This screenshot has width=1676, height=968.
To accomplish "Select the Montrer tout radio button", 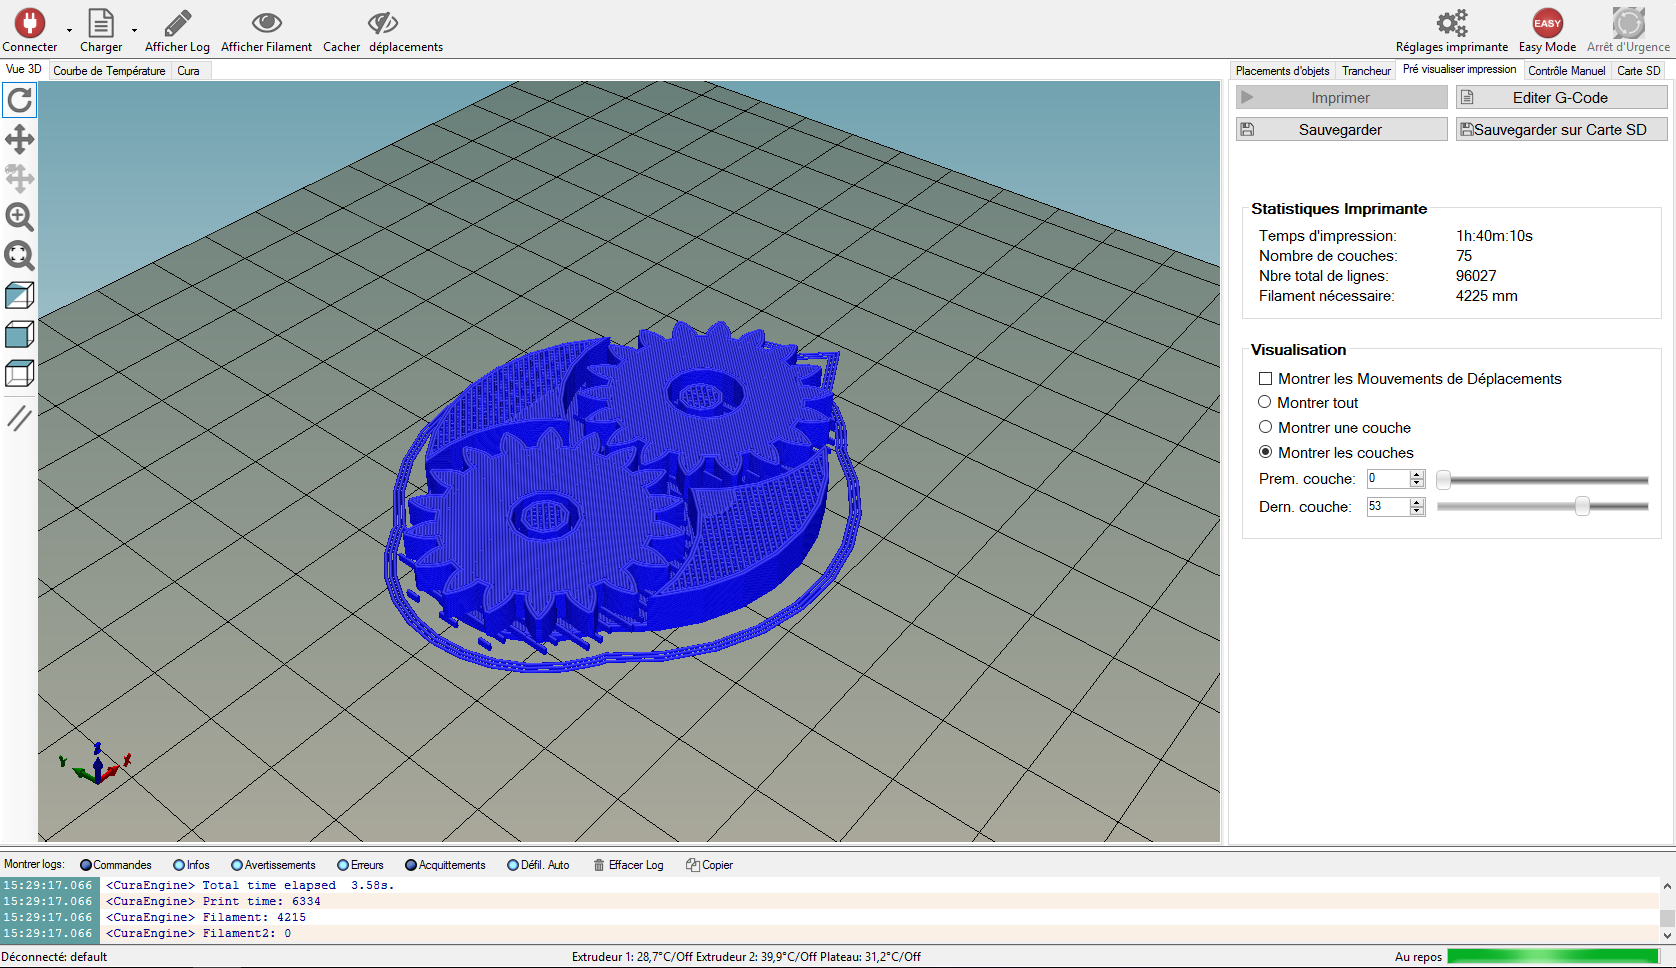I will pos(1265,402).
